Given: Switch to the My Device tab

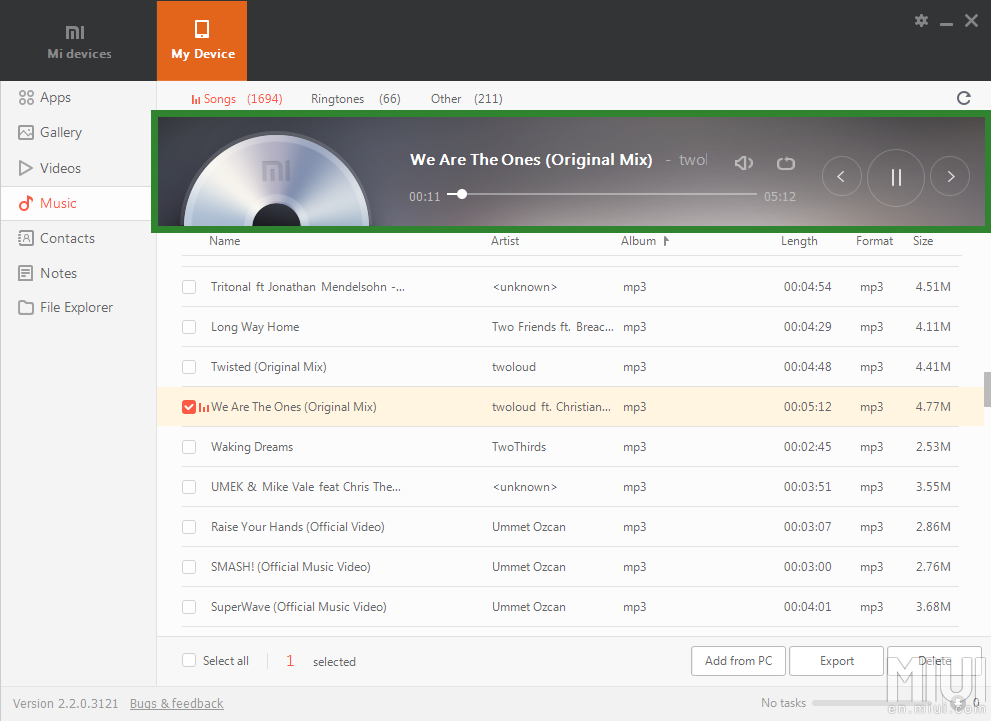Looking at the screenshot, I should point(202,40).
